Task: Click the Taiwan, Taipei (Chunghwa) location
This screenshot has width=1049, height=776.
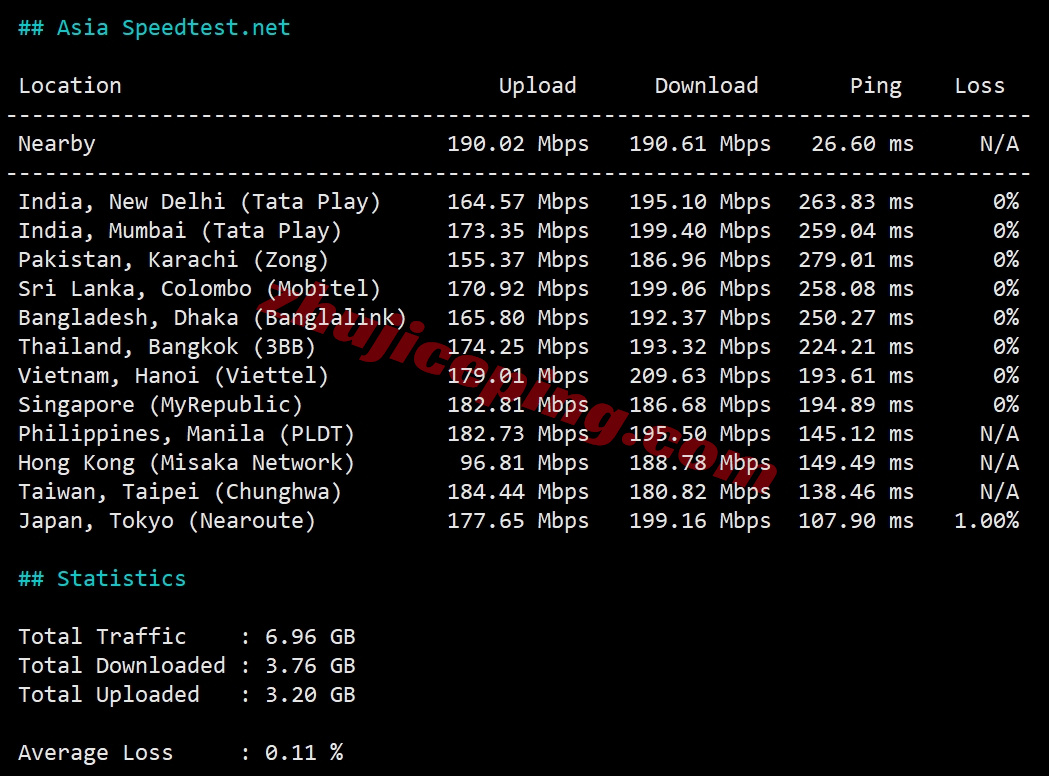Action: (180, 491)
